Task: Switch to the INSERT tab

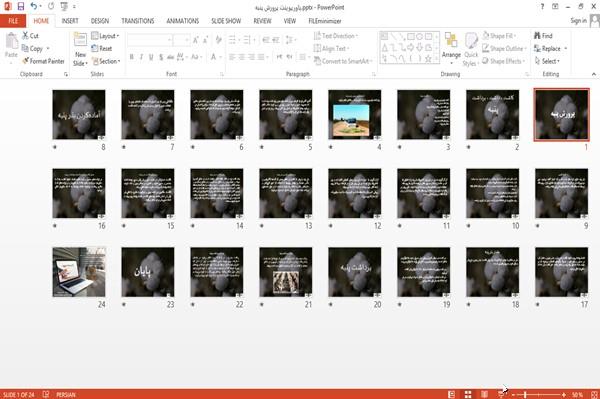Action: point(70,21)
